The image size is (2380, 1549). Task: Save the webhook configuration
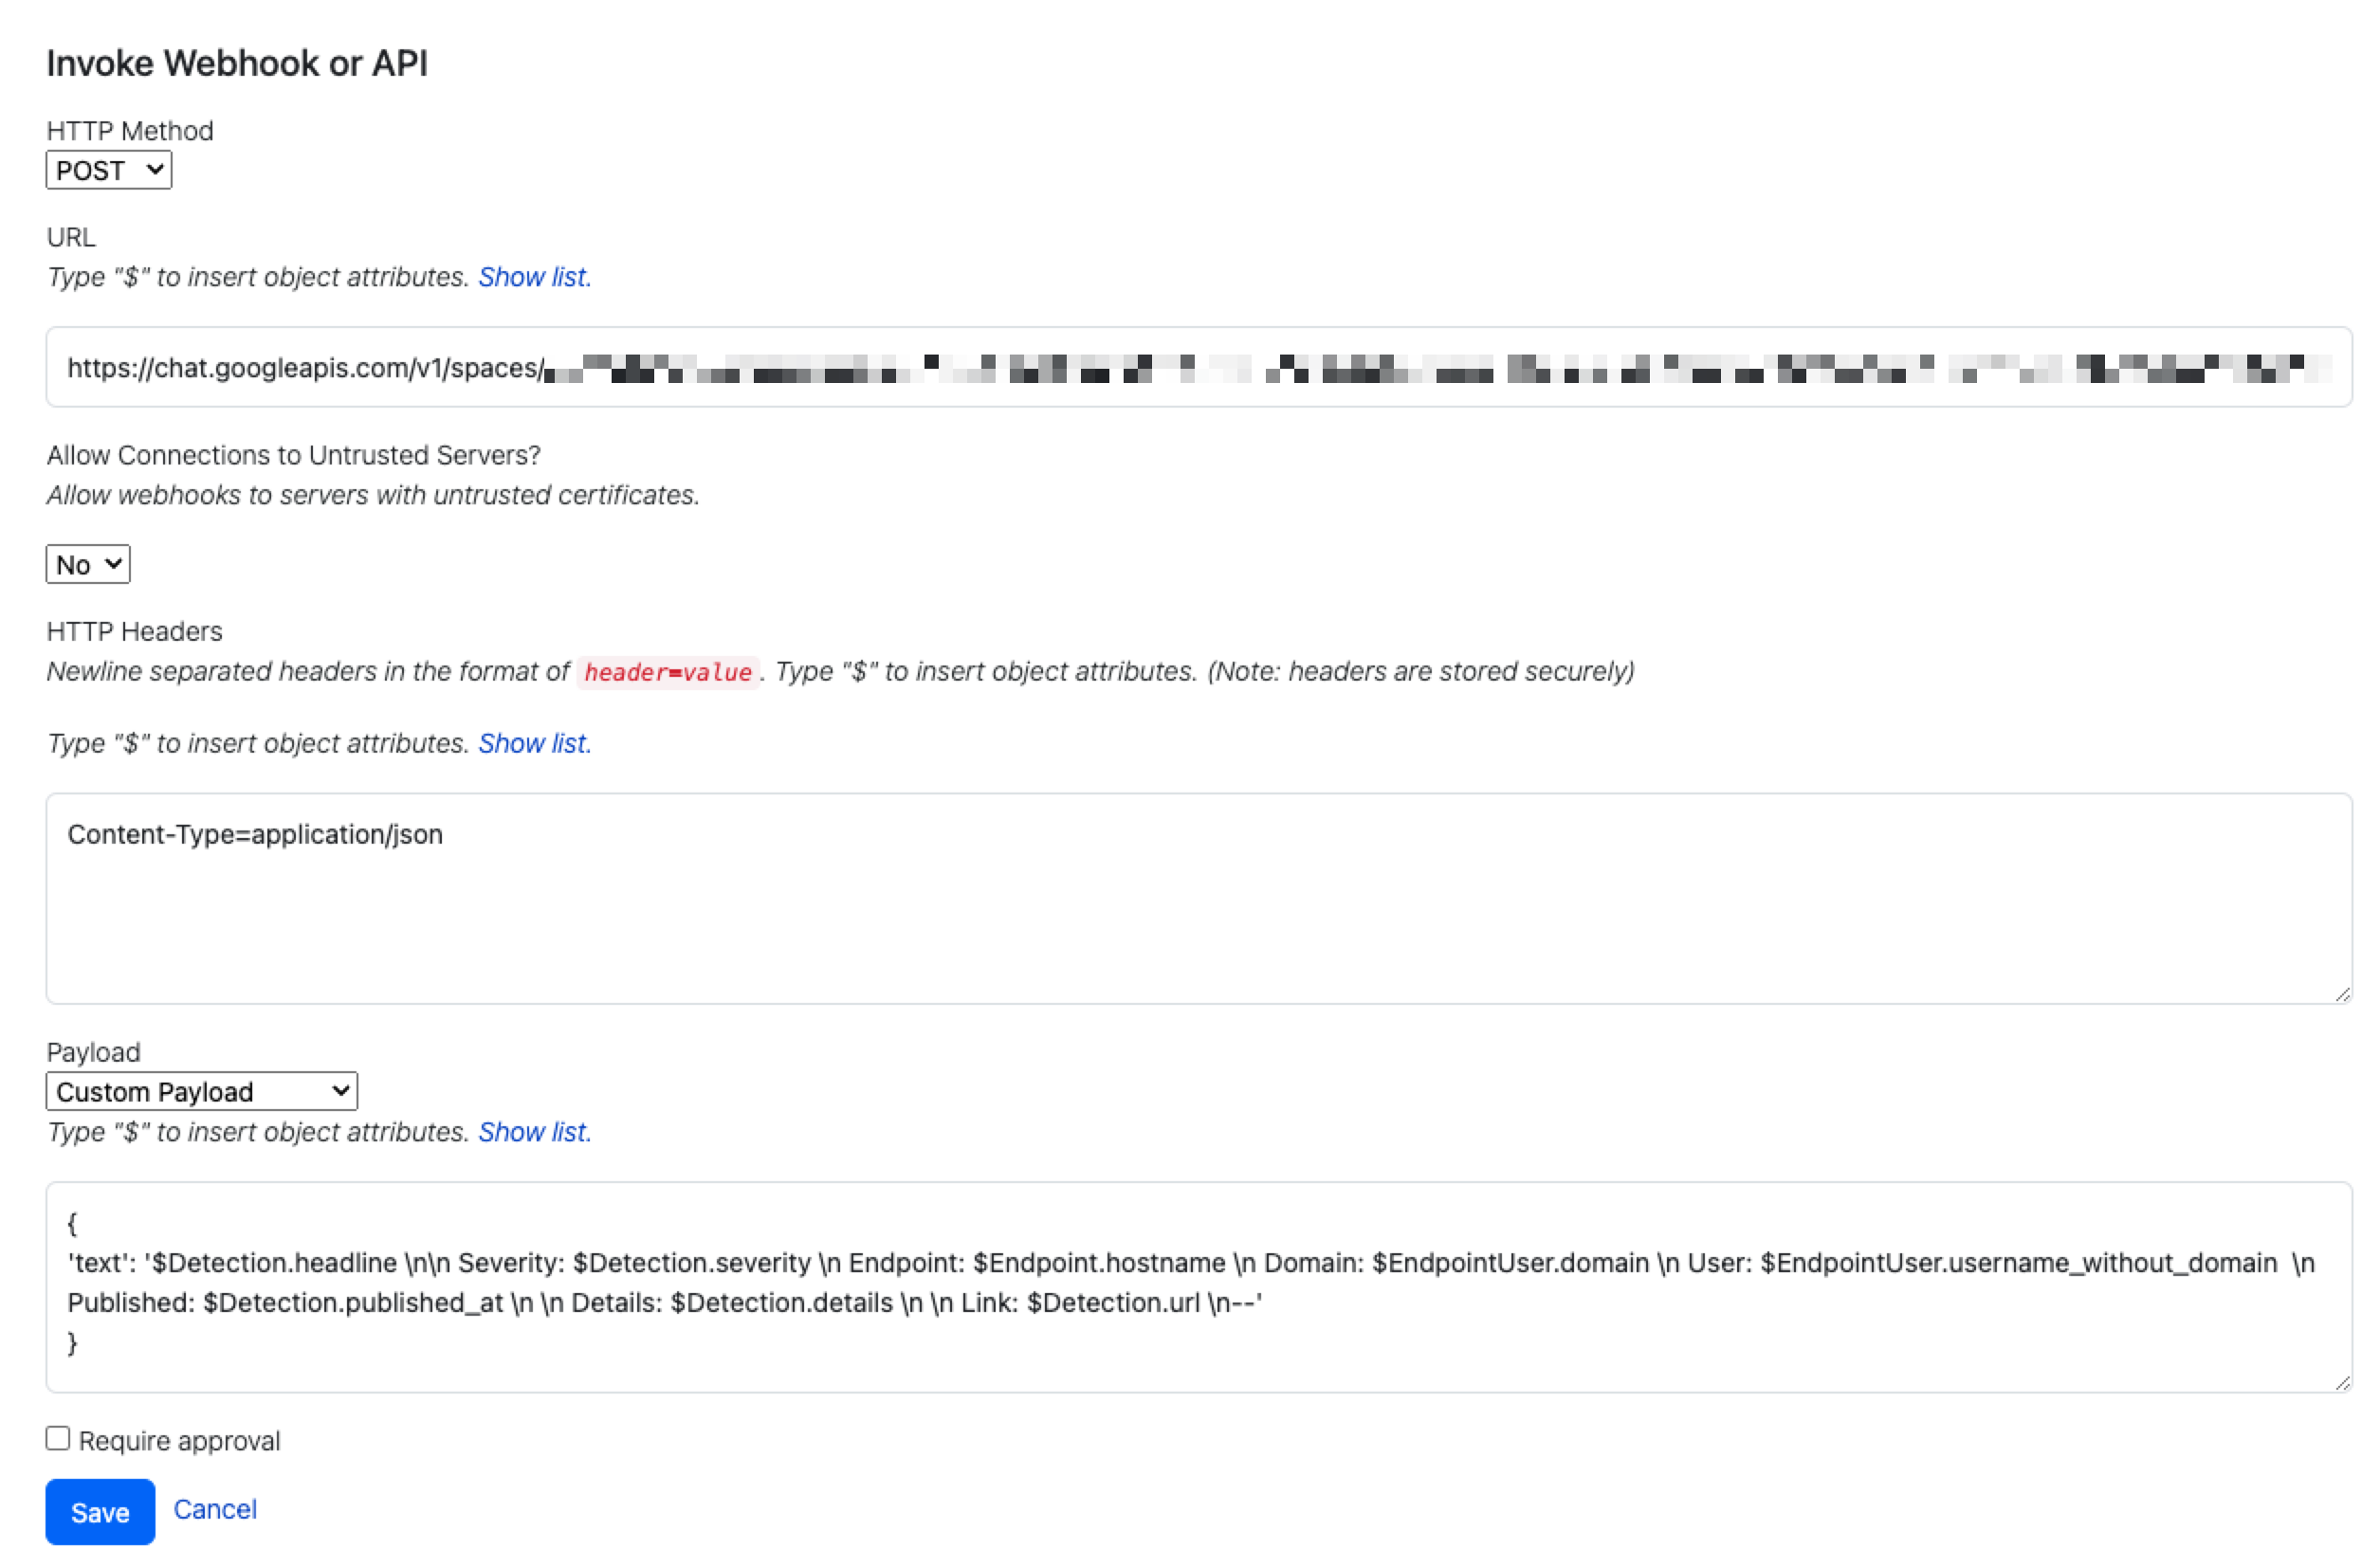coord(100,1511)
